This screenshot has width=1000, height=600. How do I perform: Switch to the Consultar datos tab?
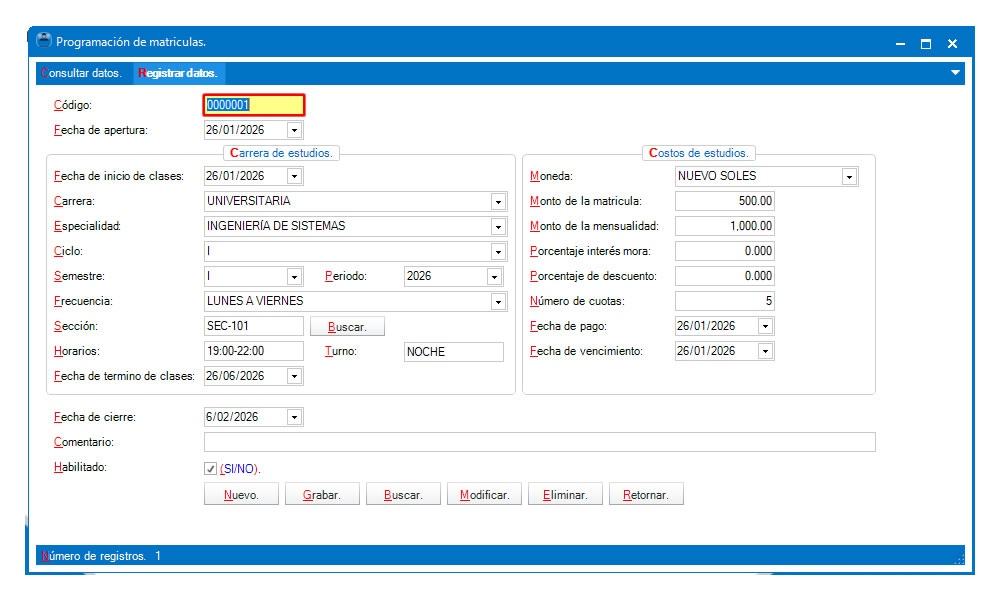[81, 73]
